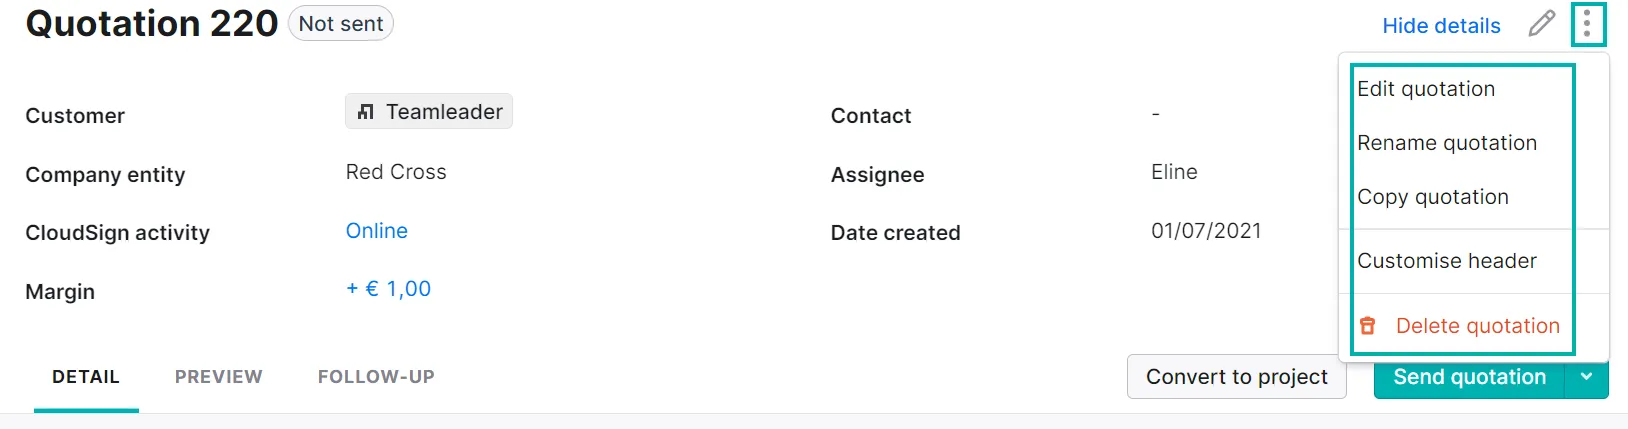The height and width of the screenshot is (429, 1628).
Task: Open the FOLLOW-UP tab
Action: coord(376,377)
